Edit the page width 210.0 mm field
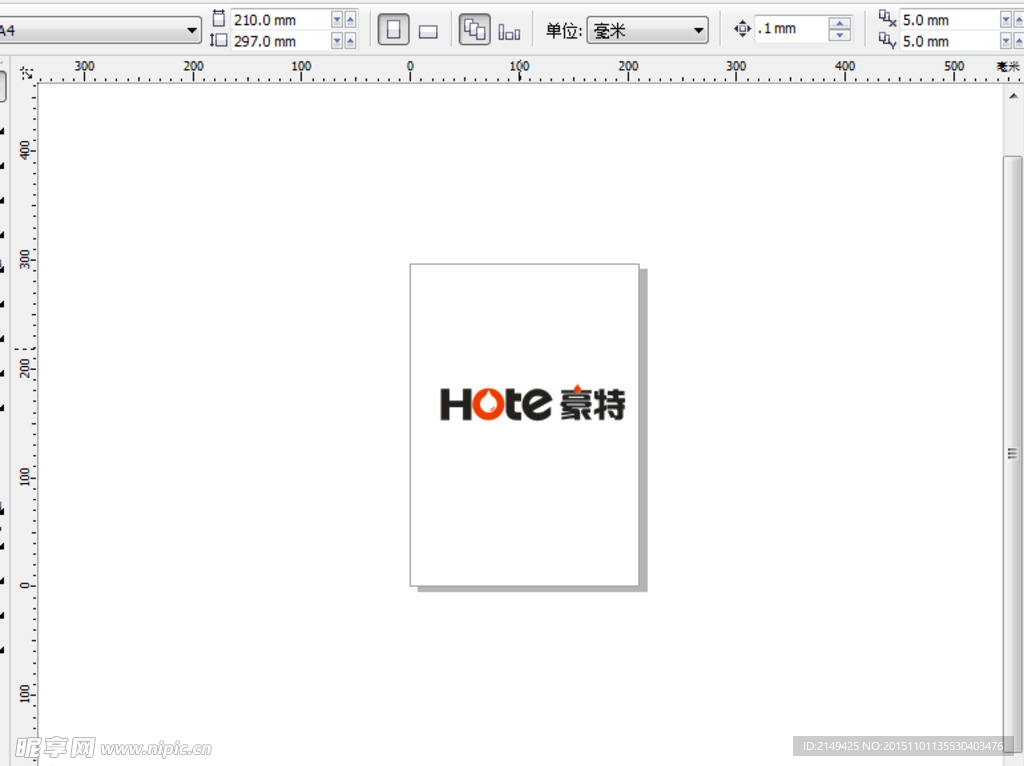 click(280, 20)
